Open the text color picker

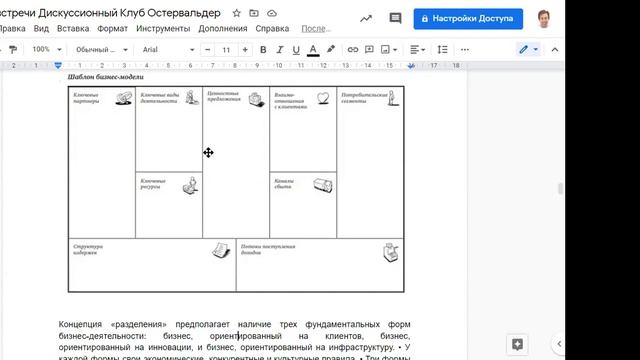point(313,50)
